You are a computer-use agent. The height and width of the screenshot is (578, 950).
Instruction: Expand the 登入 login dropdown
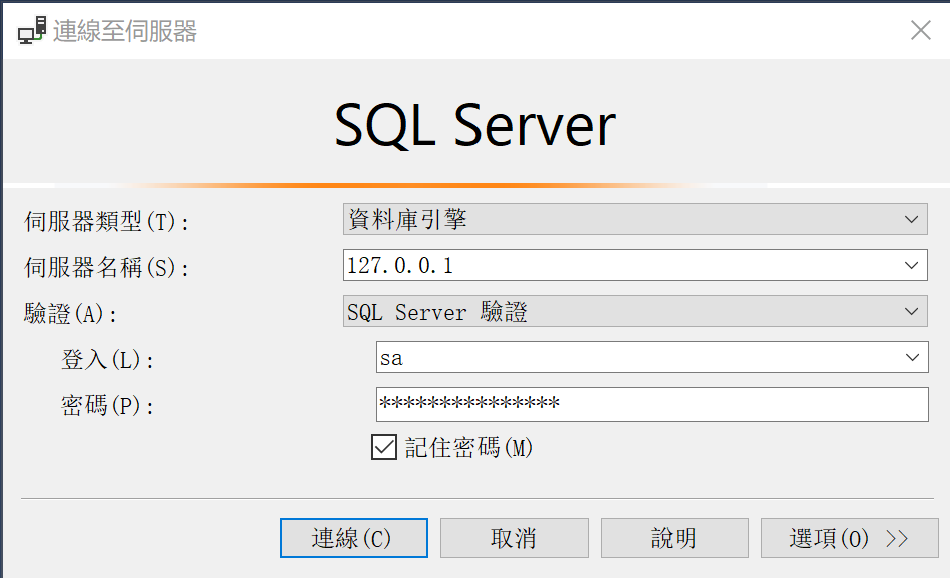click(911, 358)
